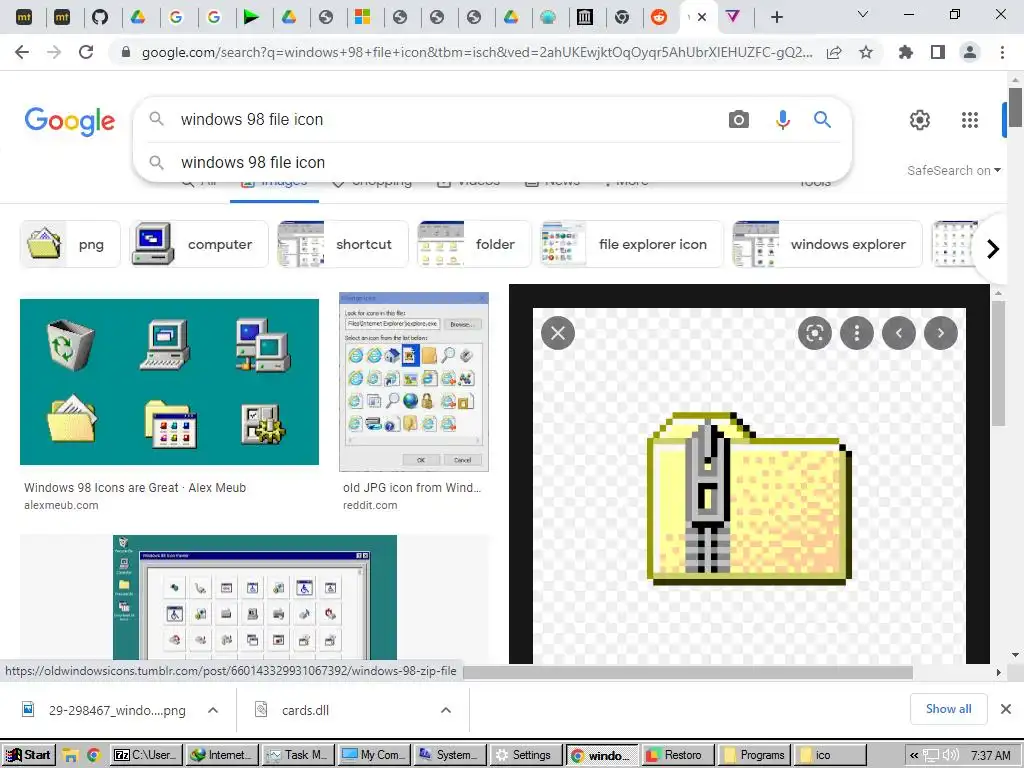
Task: Go to the next preview image
Action: click(x=940, y=333)
